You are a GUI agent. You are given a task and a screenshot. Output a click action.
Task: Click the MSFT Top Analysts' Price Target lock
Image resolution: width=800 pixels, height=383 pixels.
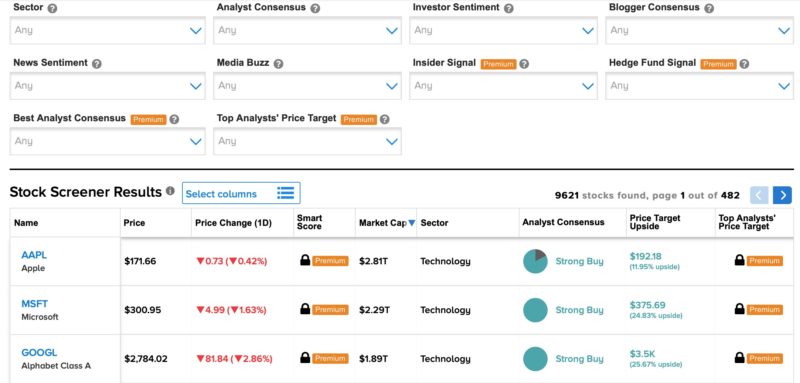click(x=739, y=309)
